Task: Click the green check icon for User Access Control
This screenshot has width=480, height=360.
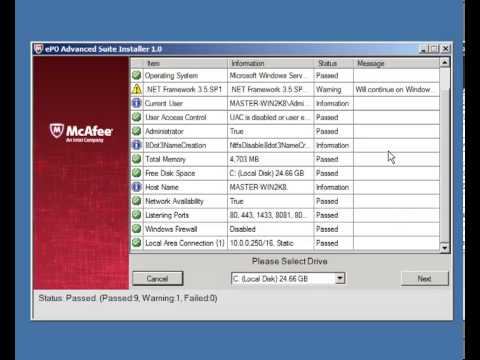Action: click(x=136, y=117)
